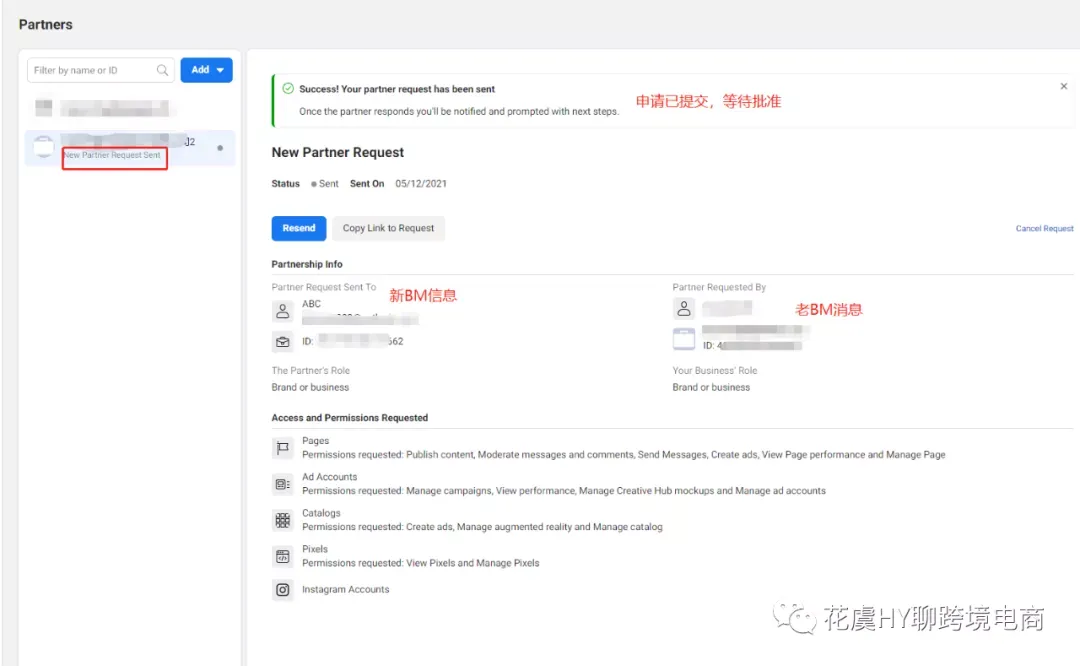Click the gray Sent status dot
Screen dimensions: 1080x666
[x=313, y=184]
